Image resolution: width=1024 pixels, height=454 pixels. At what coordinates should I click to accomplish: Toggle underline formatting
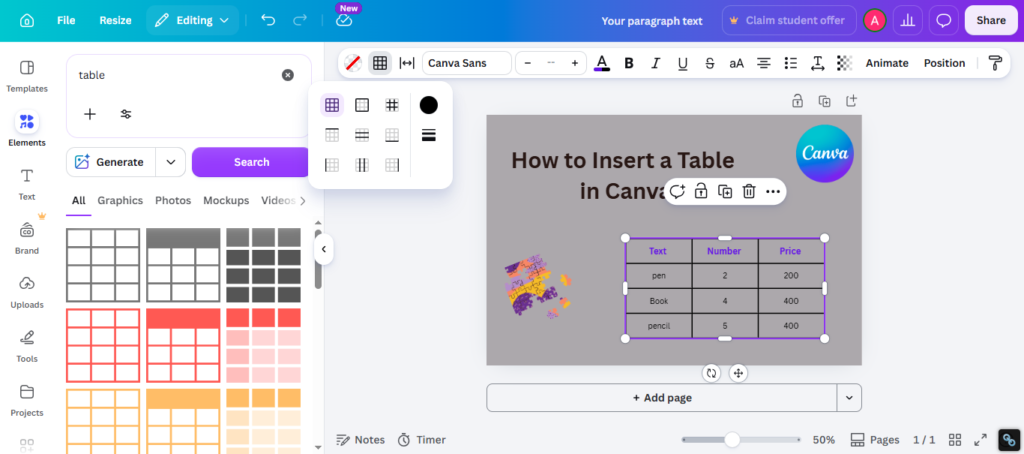pos(682,63)
